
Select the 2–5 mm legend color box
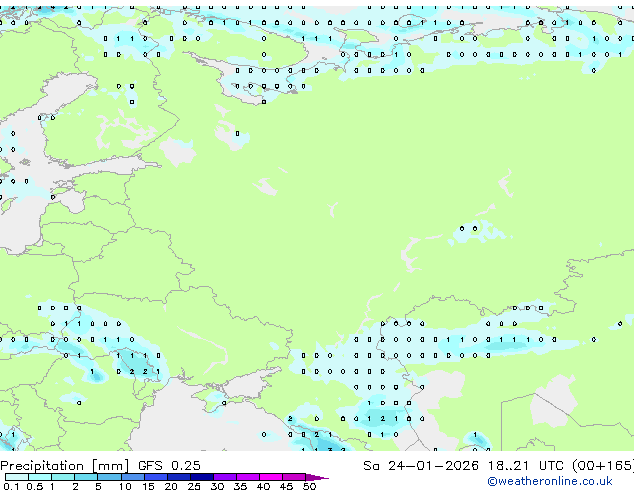coord(86,477)
